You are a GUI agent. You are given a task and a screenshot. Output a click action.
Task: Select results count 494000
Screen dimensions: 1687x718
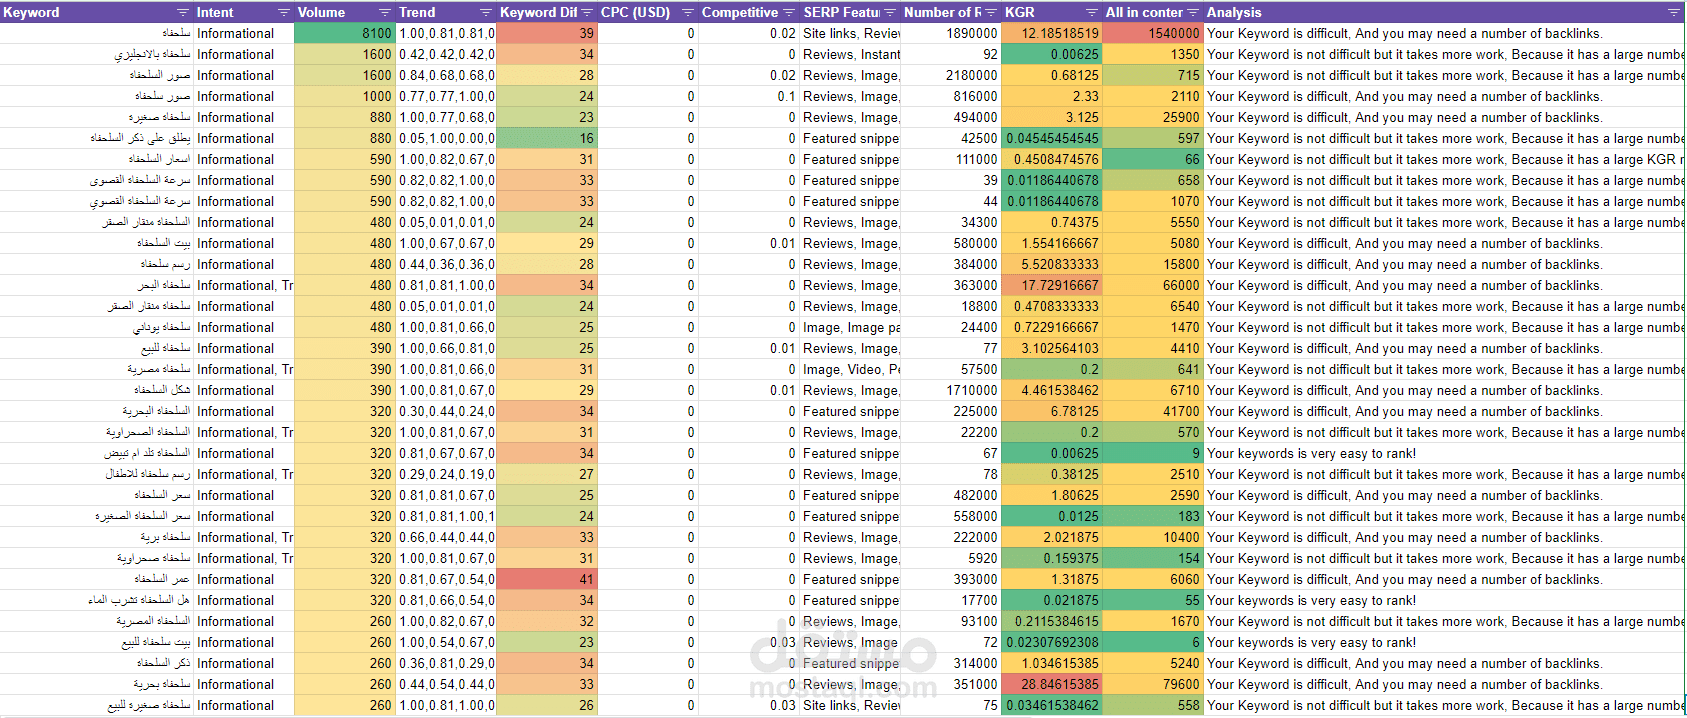[951, 117]
